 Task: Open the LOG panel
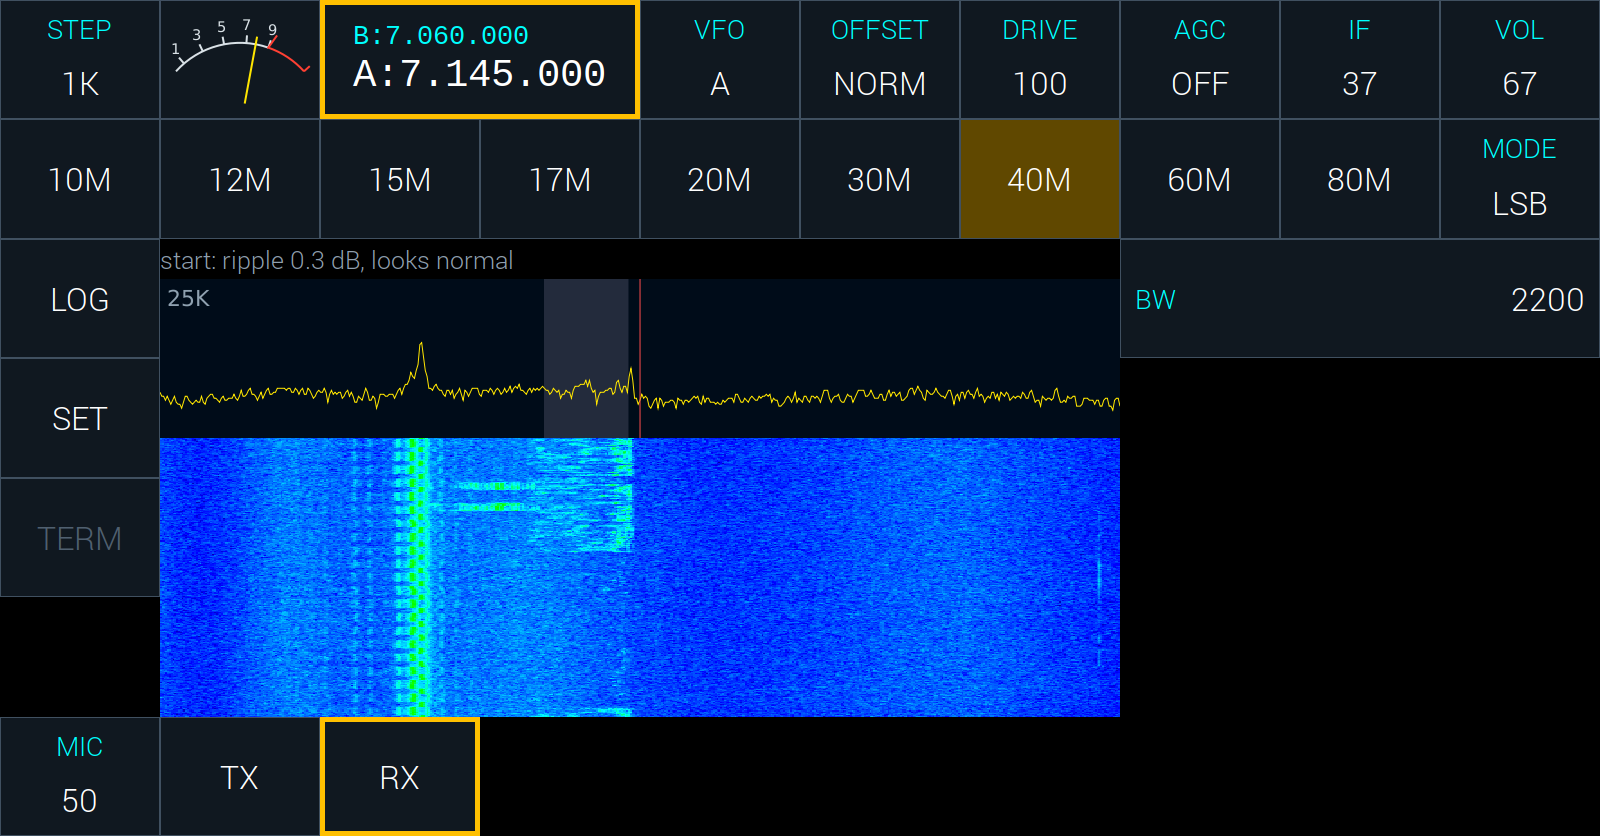(x=80, y=299)
